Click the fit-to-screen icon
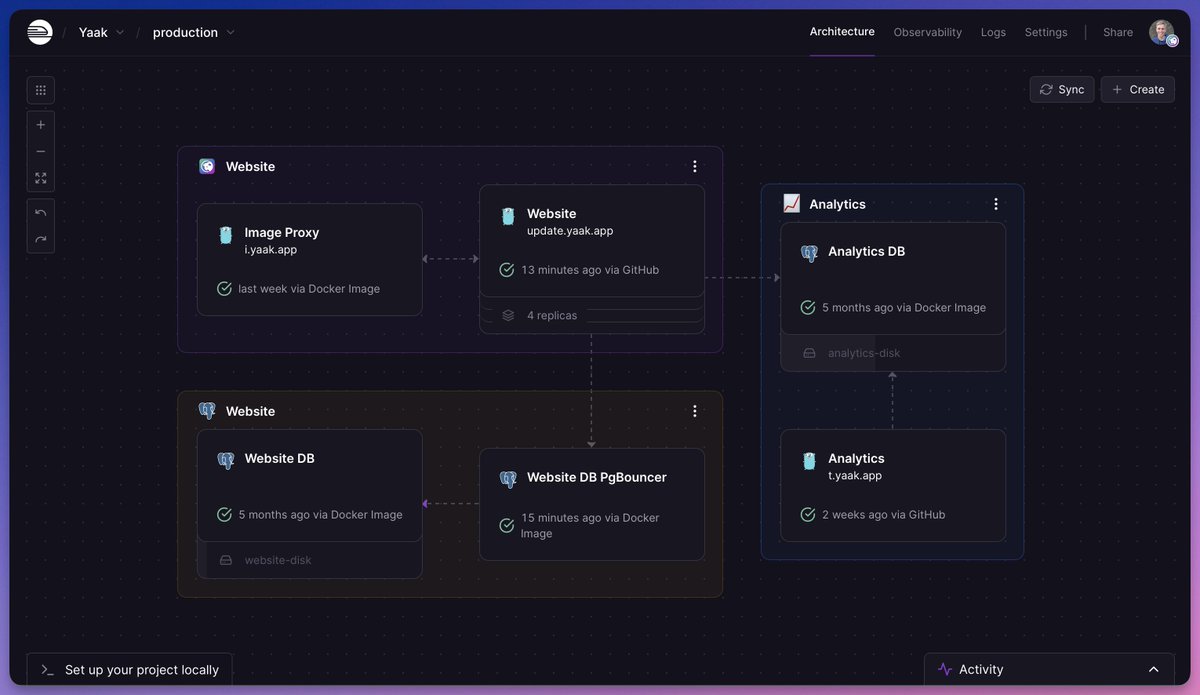Viewport: 1200px width, 695px height. 41,178
